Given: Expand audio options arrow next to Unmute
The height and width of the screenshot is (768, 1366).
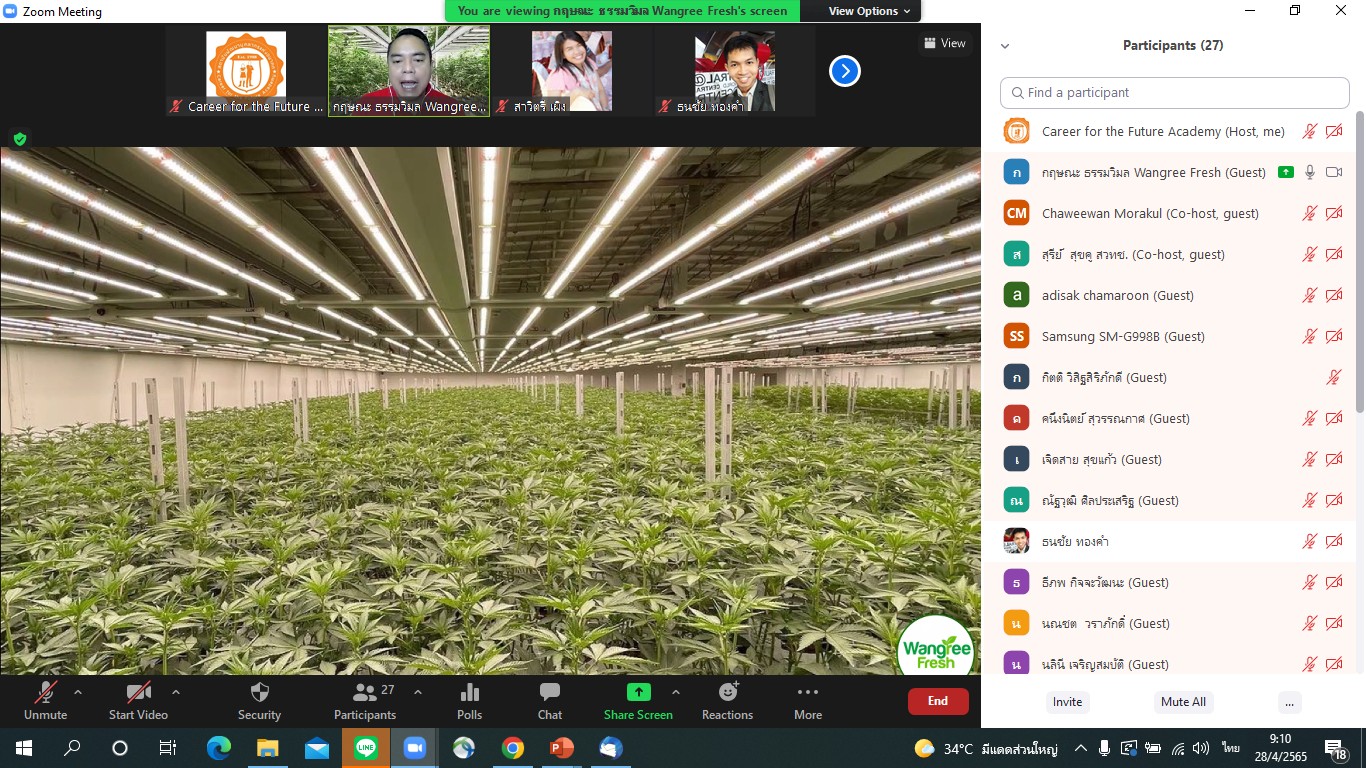Looking at the screenshot, I should pyautogui.click(x=78, y=692).
